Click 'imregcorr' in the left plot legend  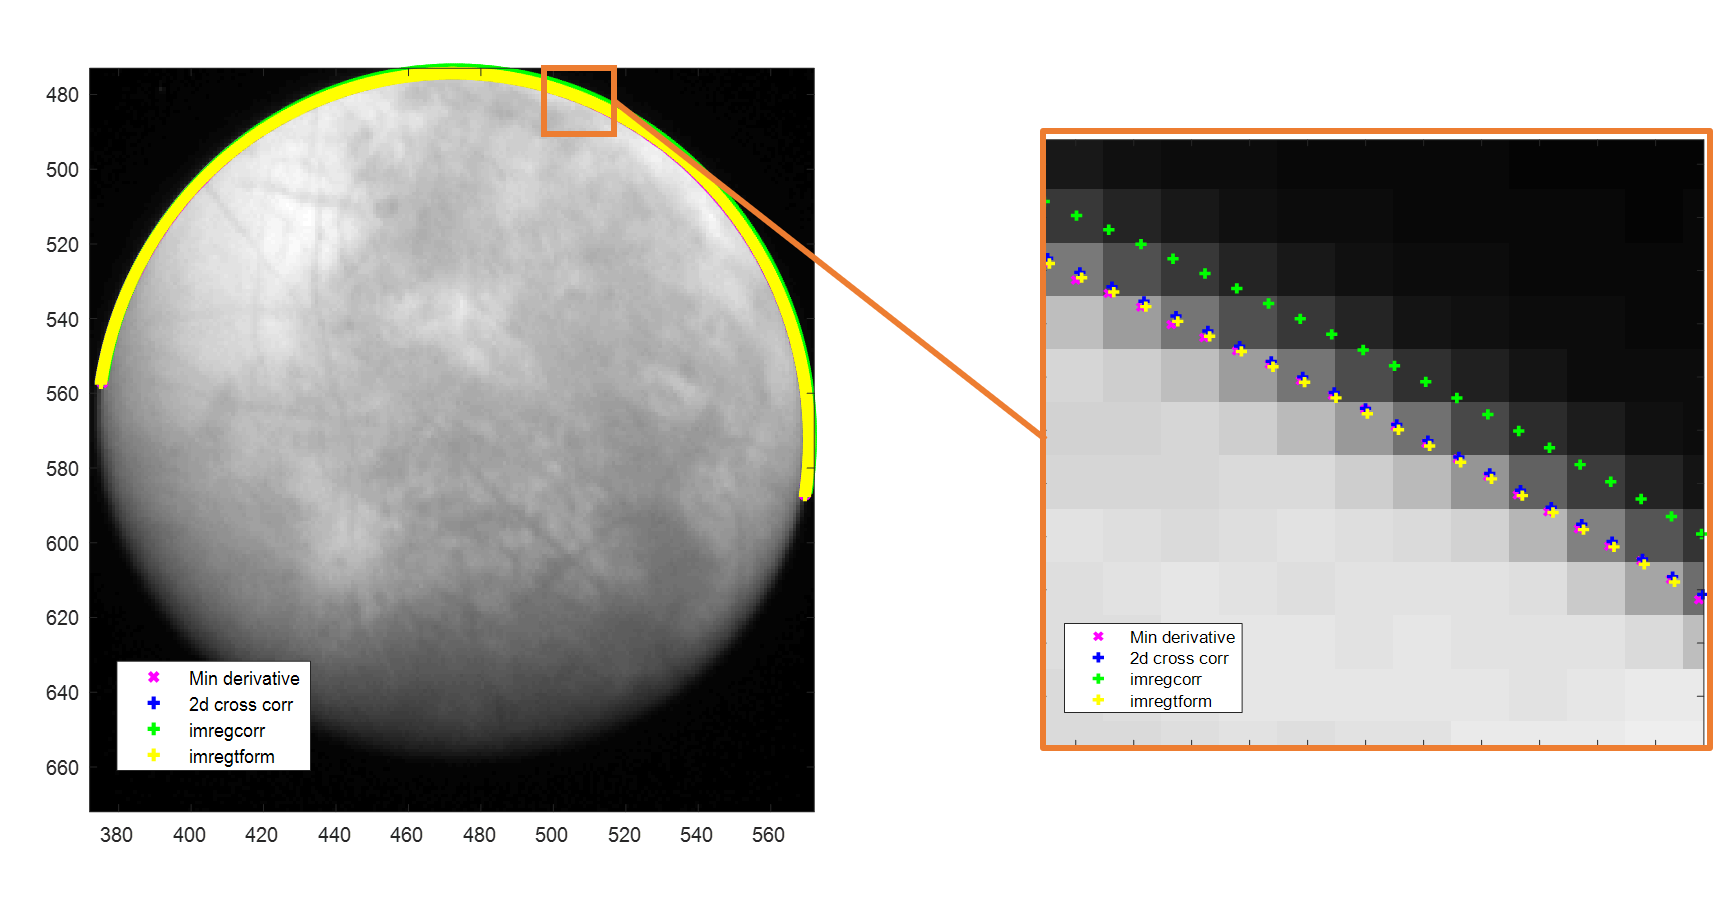point(227,730)
